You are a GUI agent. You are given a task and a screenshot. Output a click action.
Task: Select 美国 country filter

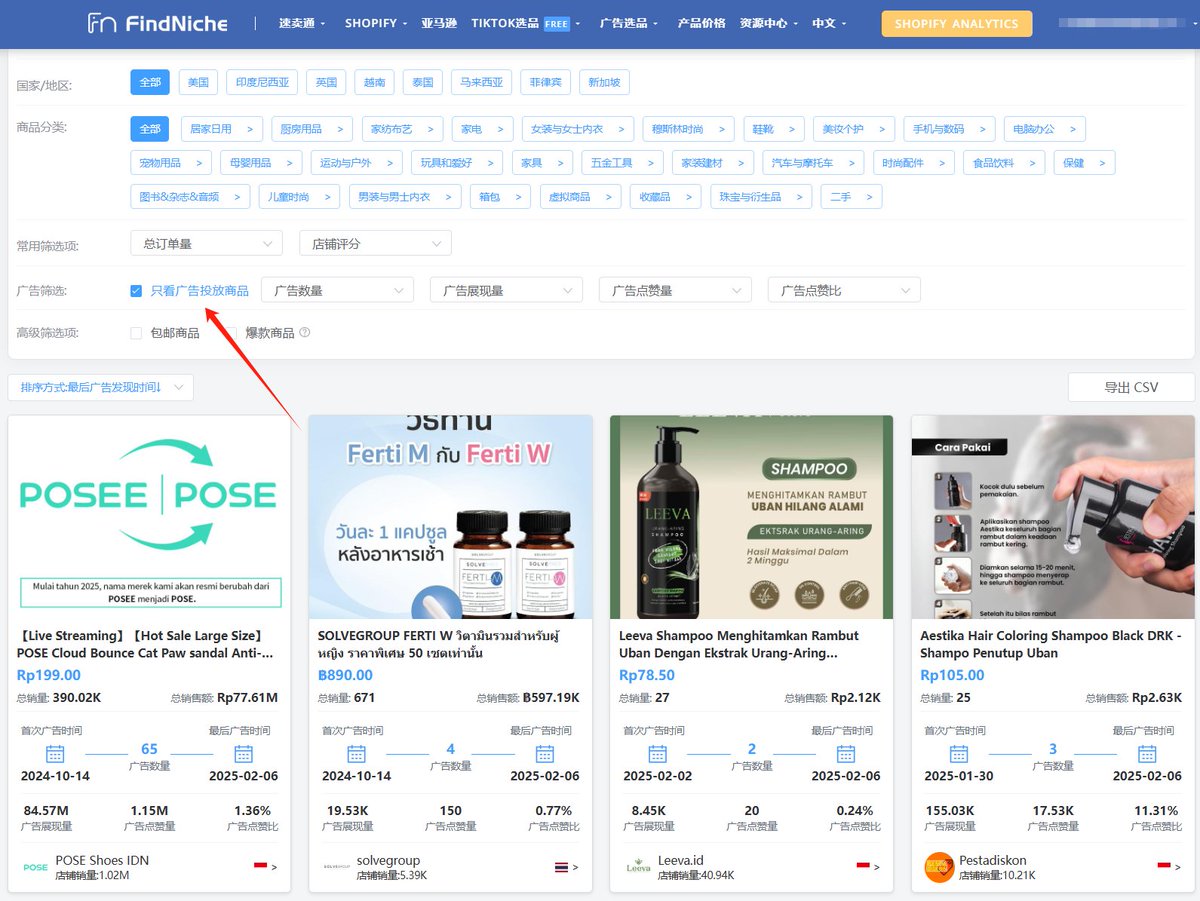tap(198, 82)
